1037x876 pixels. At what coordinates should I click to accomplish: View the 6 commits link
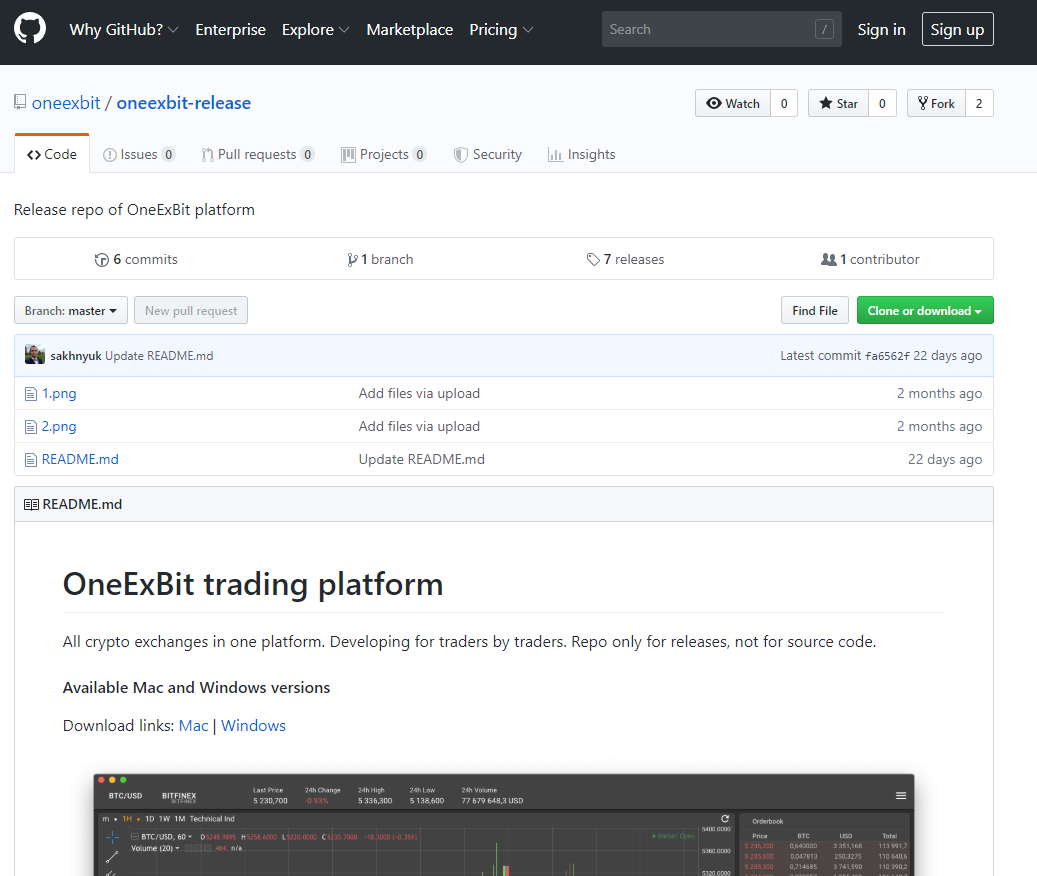(137, 260)
